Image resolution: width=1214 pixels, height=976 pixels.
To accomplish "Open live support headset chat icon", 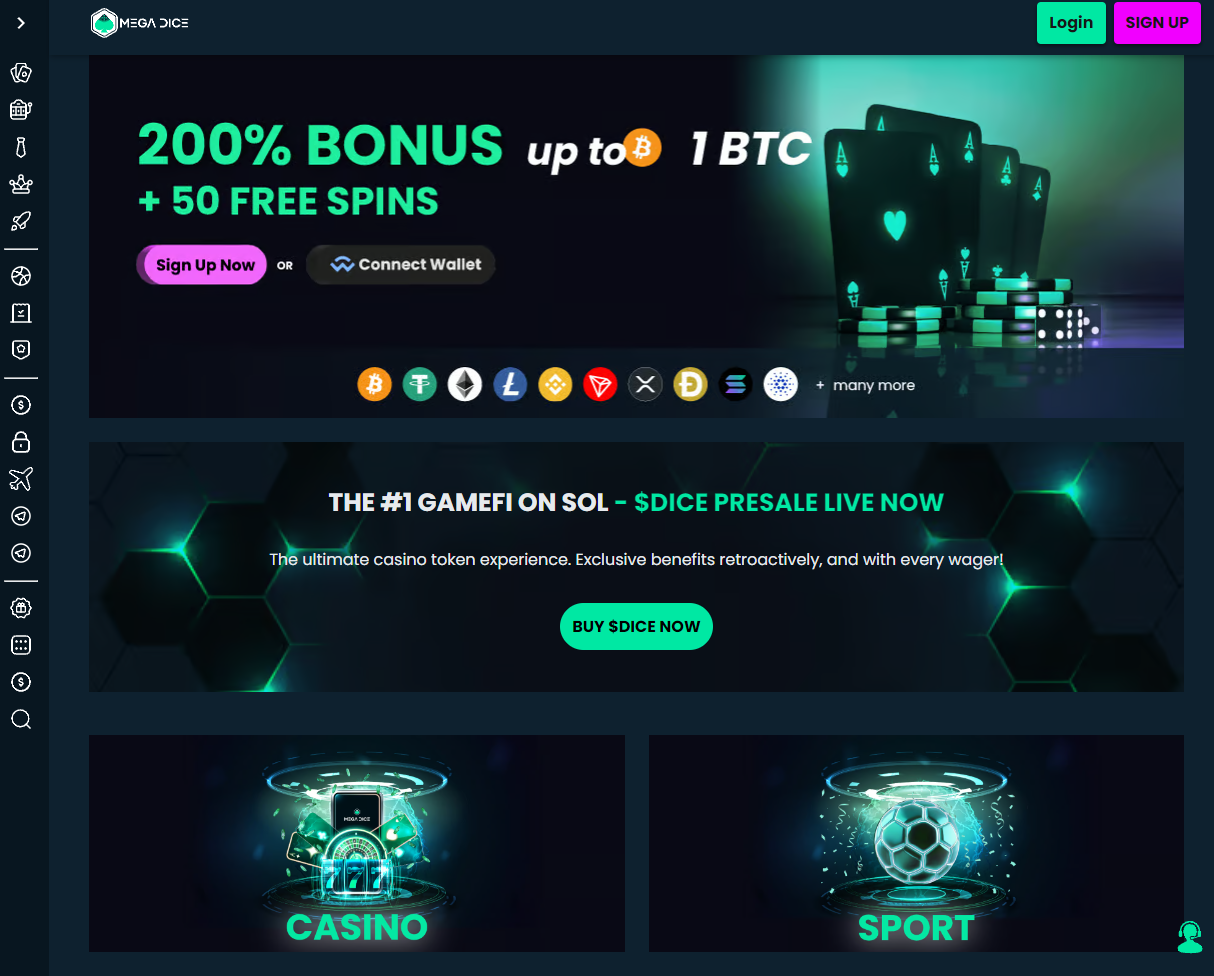I will [1189, 937].
